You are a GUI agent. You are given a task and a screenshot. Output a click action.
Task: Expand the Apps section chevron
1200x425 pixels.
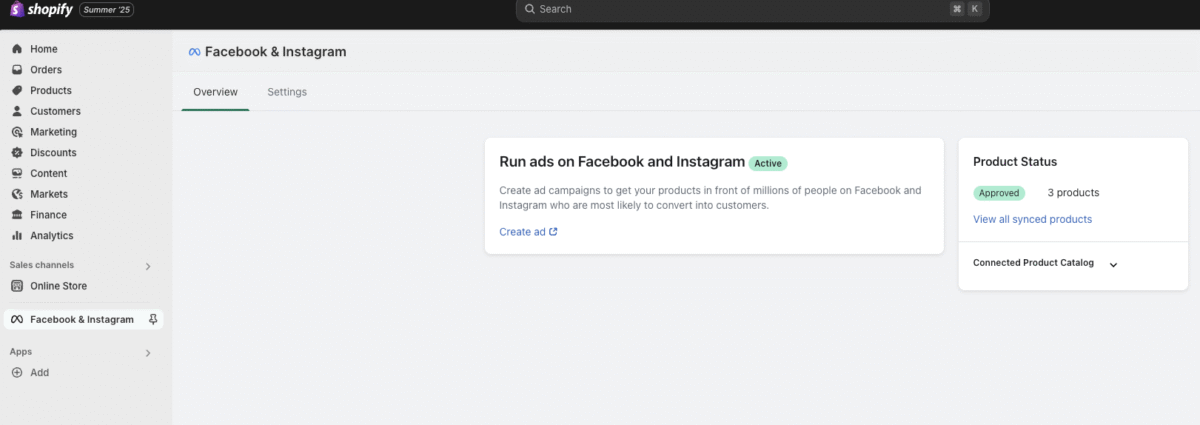pyautogui.click(x=148, y=353)
